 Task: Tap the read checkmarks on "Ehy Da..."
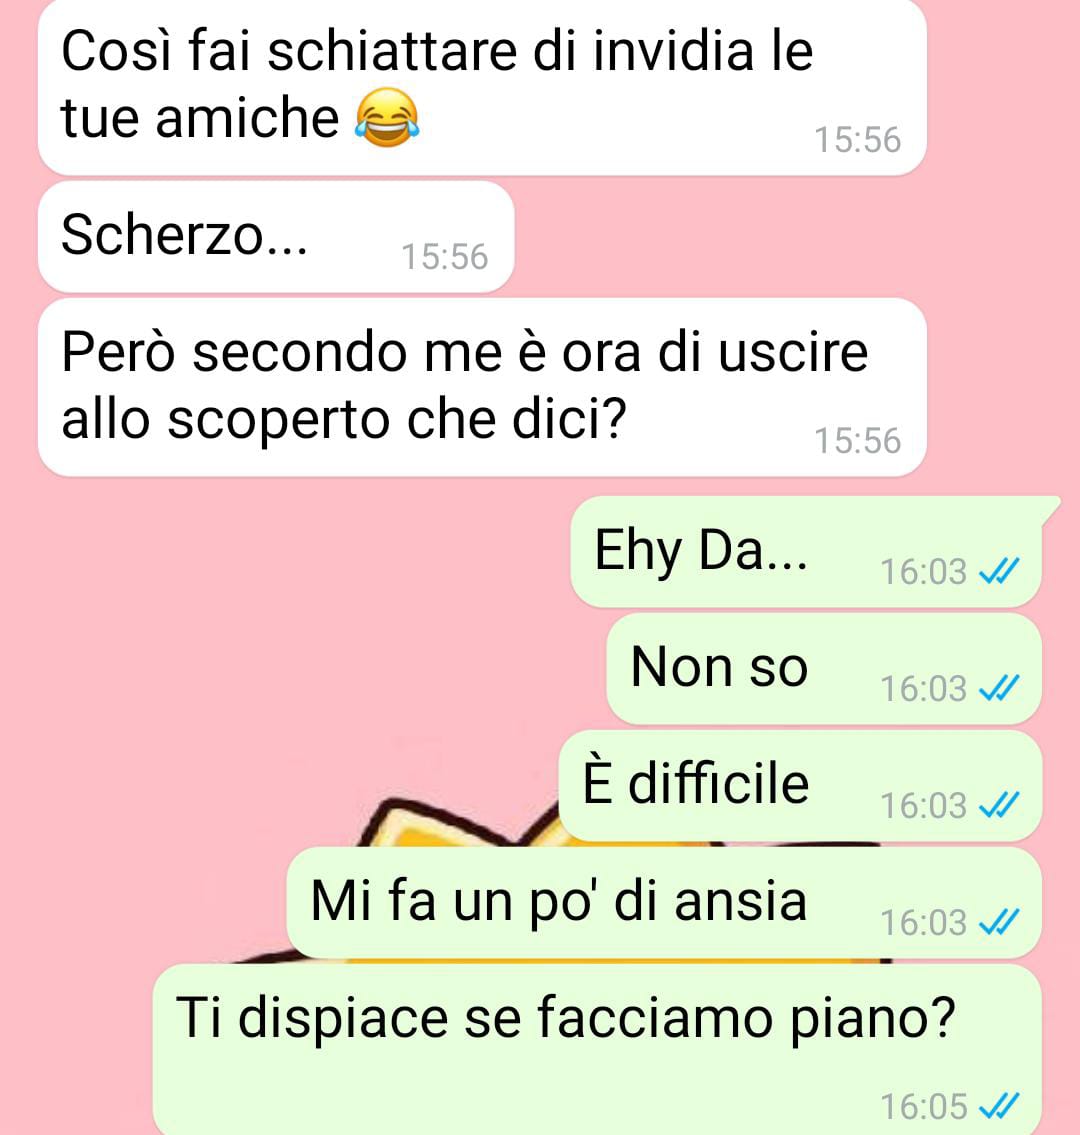point(998,571)
